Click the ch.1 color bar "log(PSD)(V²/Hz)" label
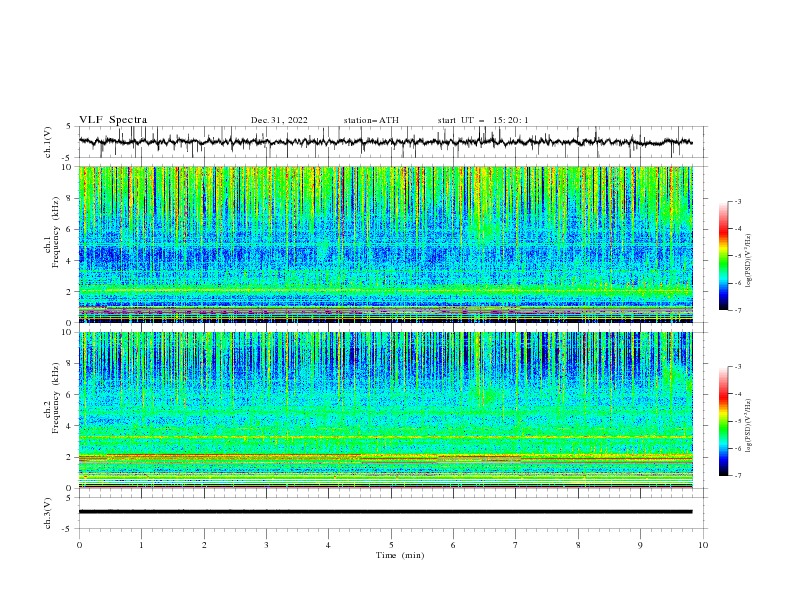The height and width of the screenshot is (612, 792). pyautogui.click(x=749, y=261)
